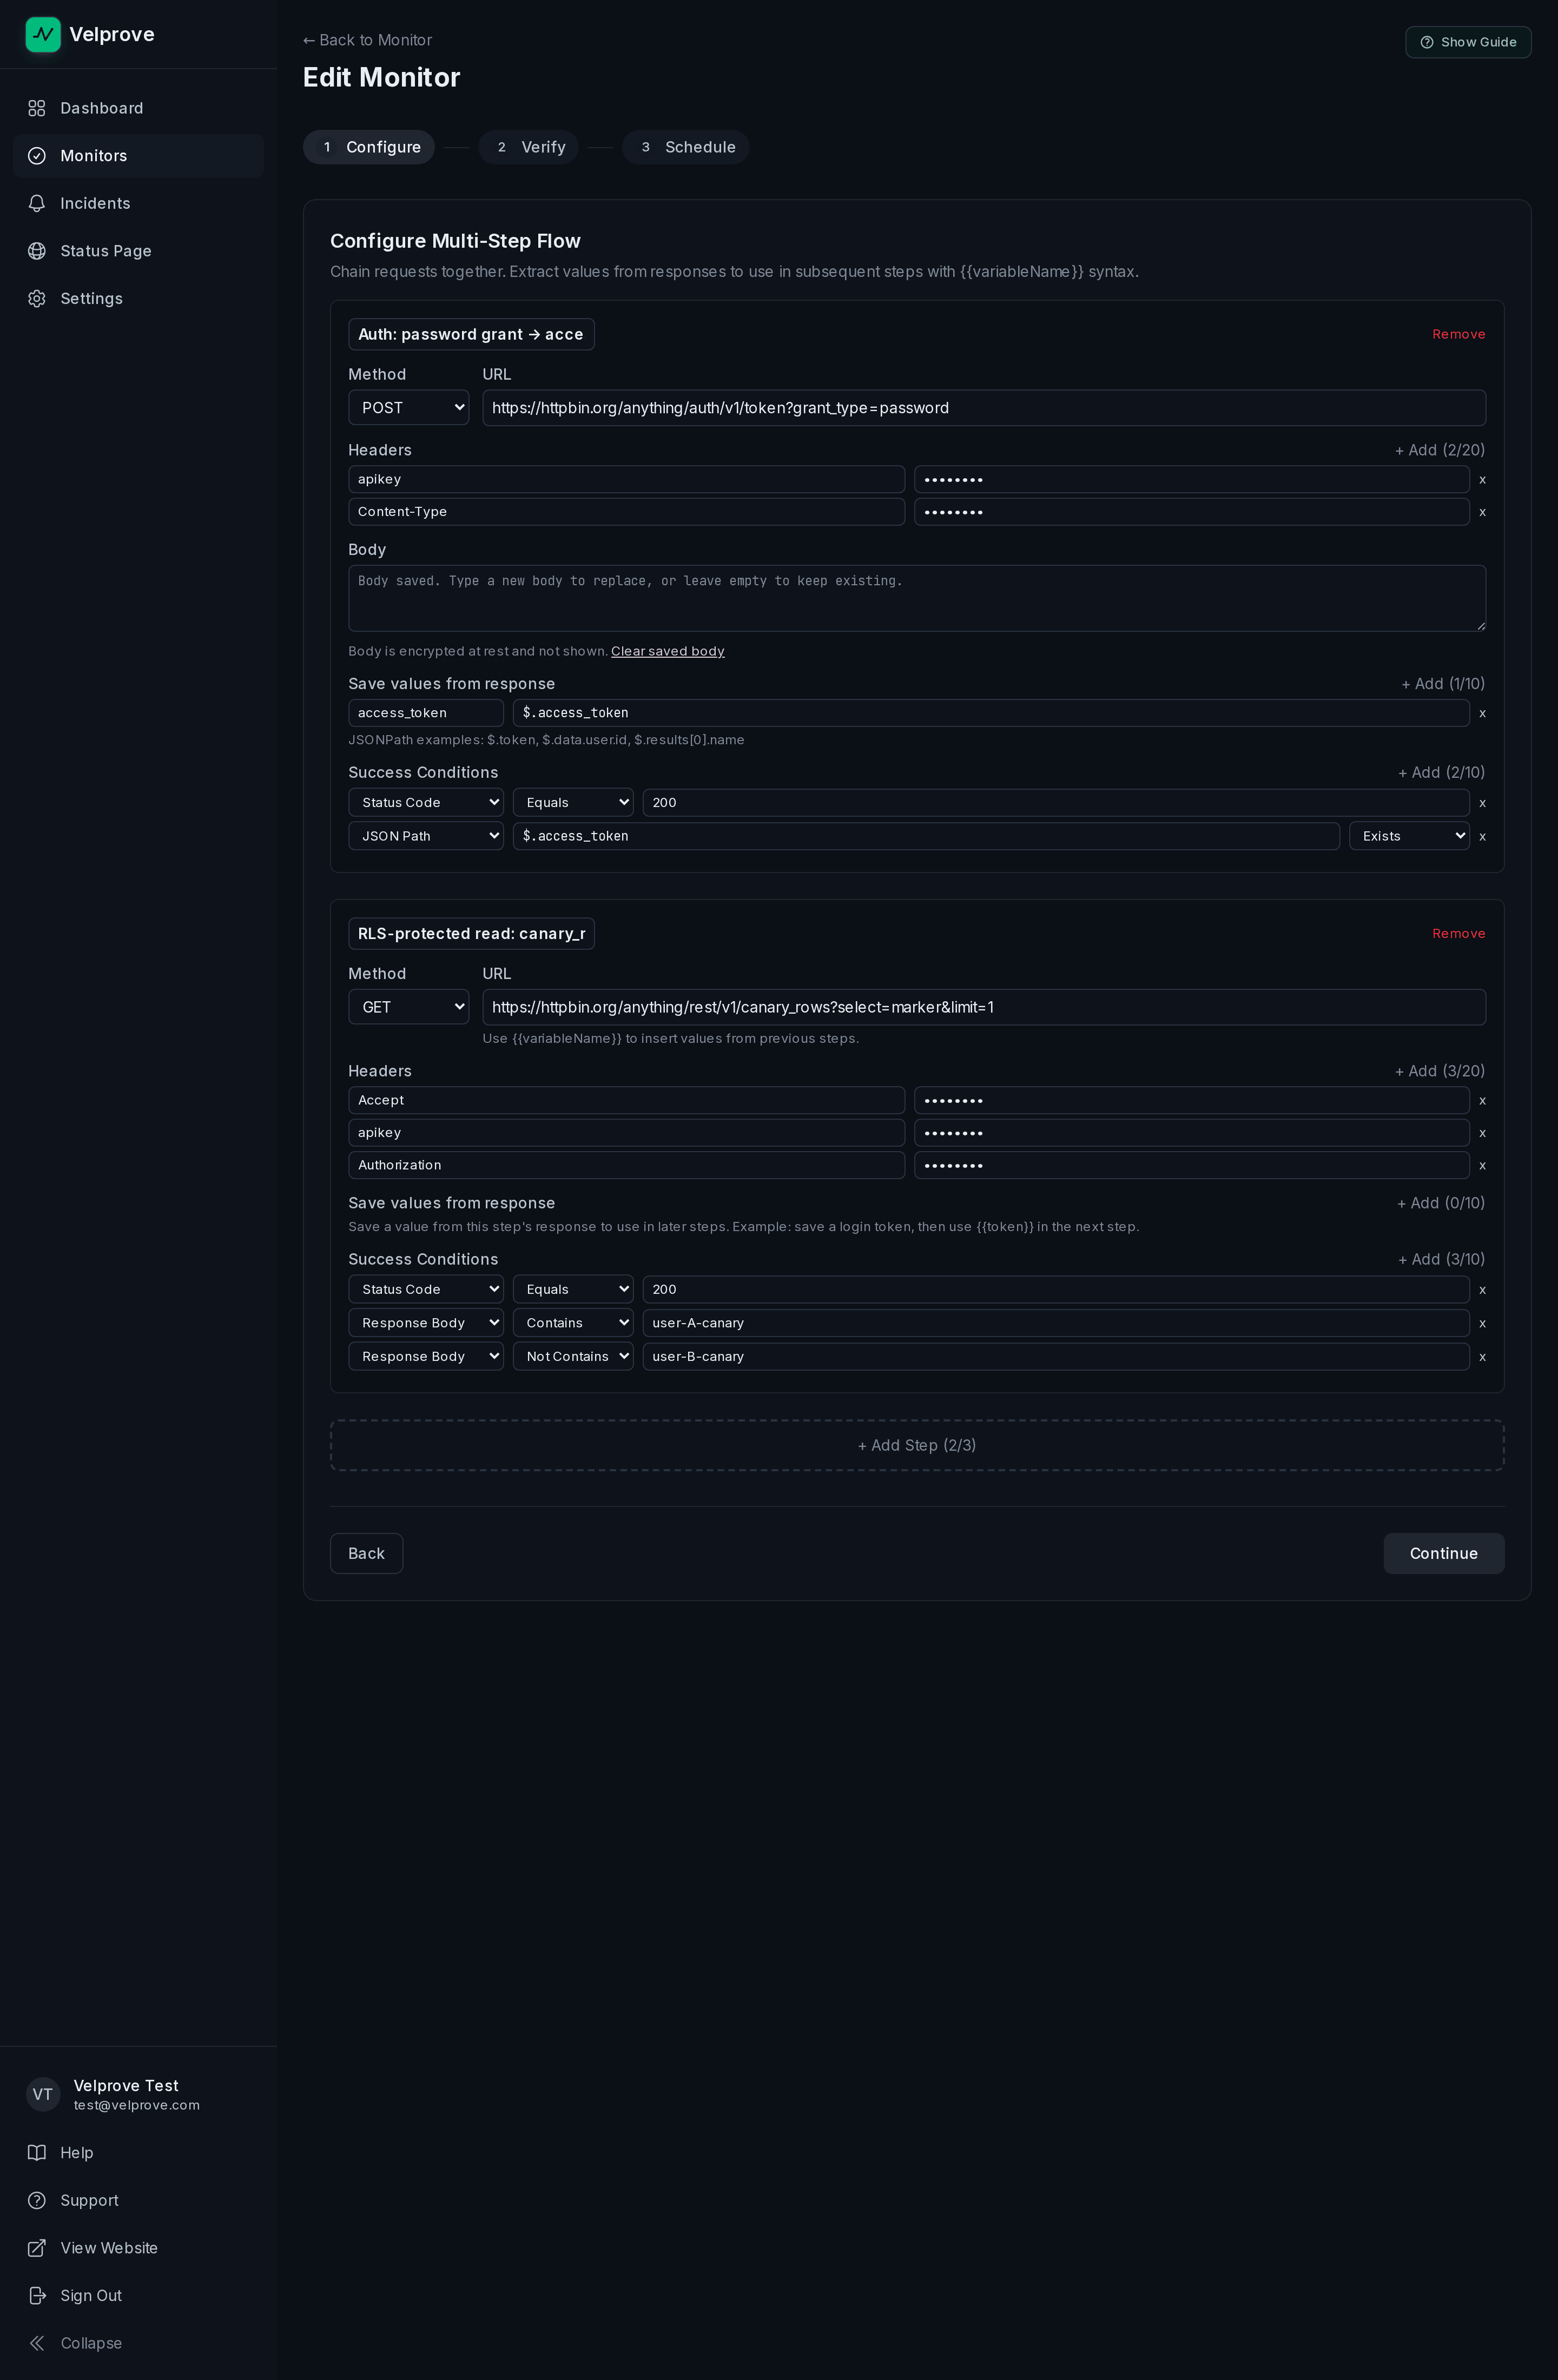Add saved value in step two (0/10)
The width and height of the screenshot is (1558, 2380).
[1441, 1203]
